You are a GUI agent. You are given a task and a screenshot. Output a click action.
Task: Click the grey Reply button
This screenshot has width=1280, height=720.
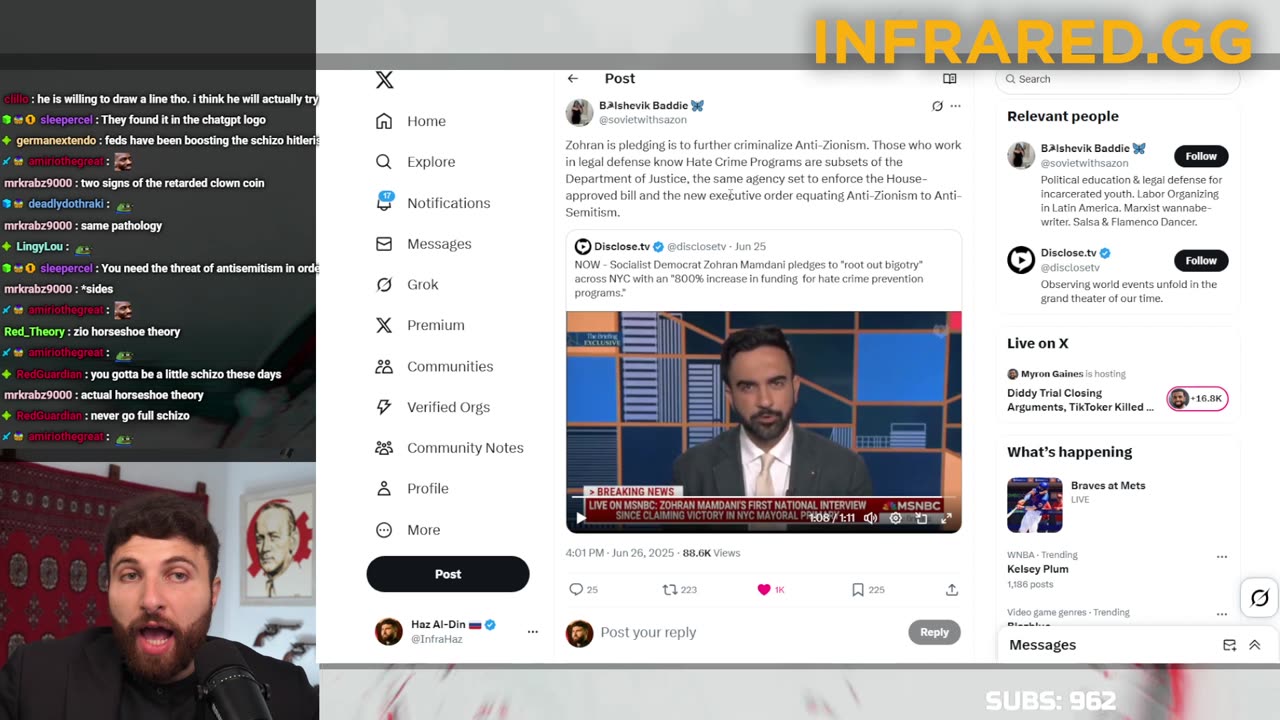click(x=934, y=632)
